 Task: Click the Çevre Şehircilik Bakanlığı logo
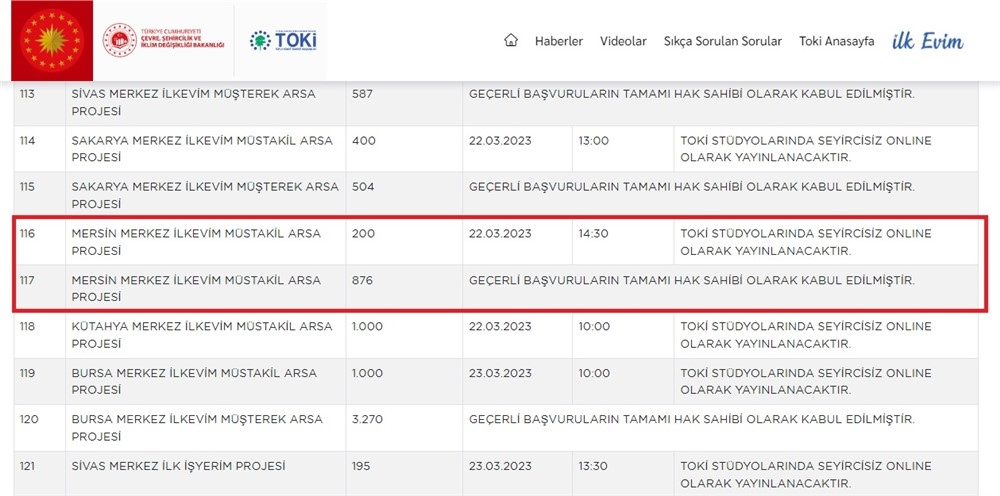click(x=163, y=41)
